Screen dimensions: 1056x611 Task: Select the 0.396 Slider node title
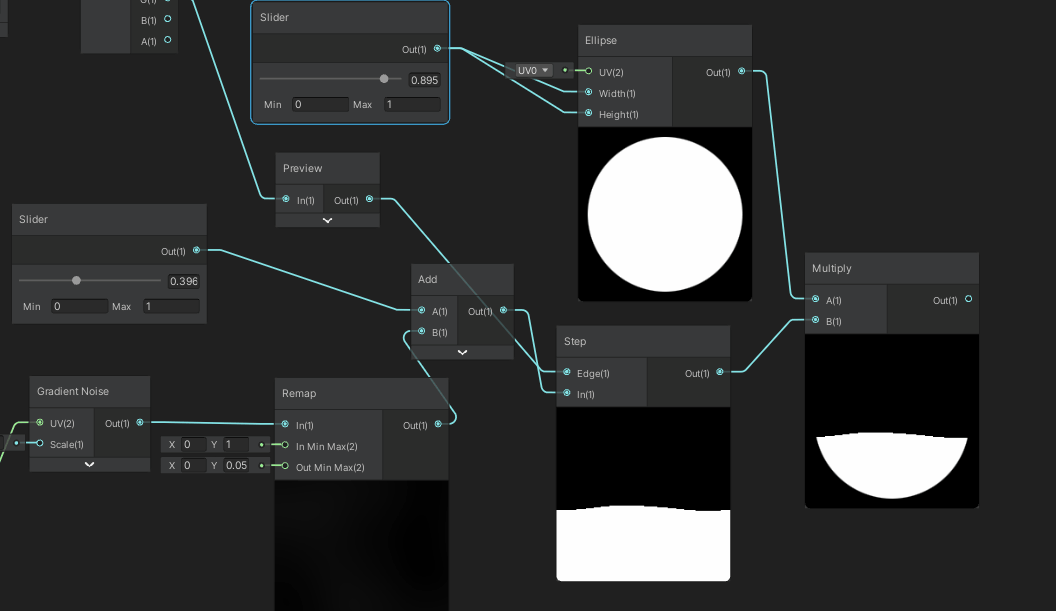coord(34,220)
